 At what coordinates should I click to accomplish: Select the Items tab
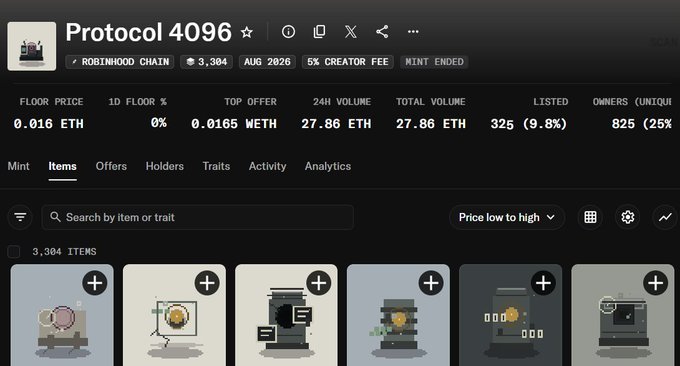pos(62,166)
